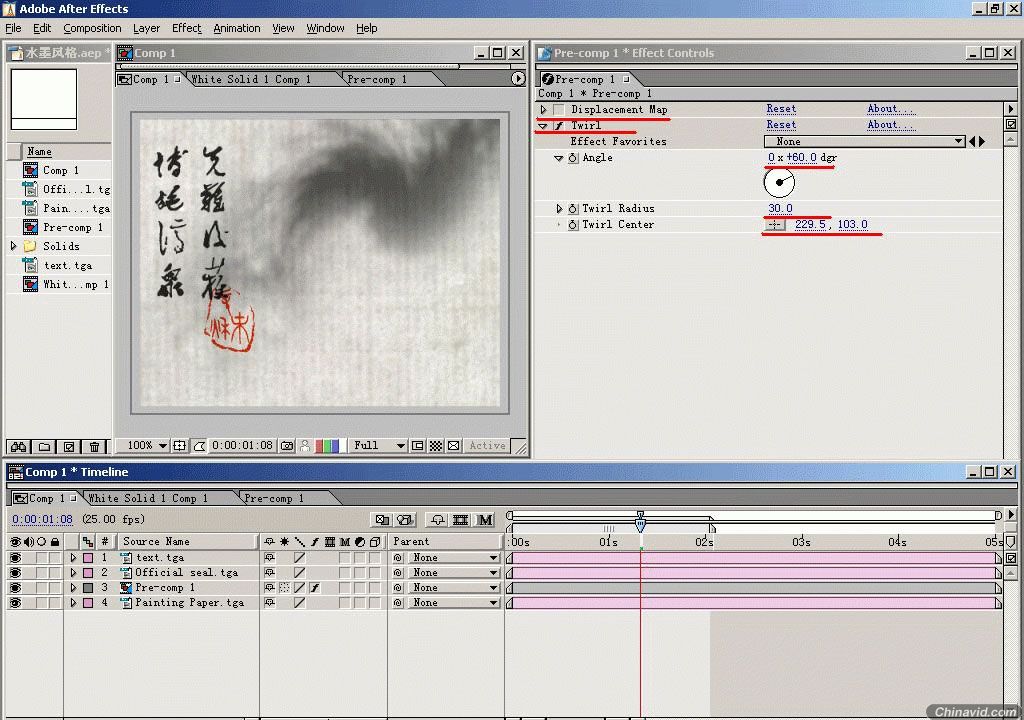Click the Angle dial control
Image resolution: width=1024 pixels, height=720 pixels.
tap(779, 182)
